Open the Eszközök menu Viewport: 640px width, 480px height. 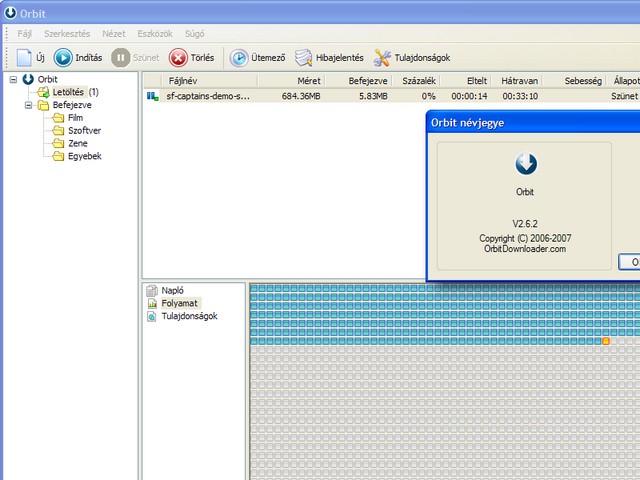pos(157,34)
